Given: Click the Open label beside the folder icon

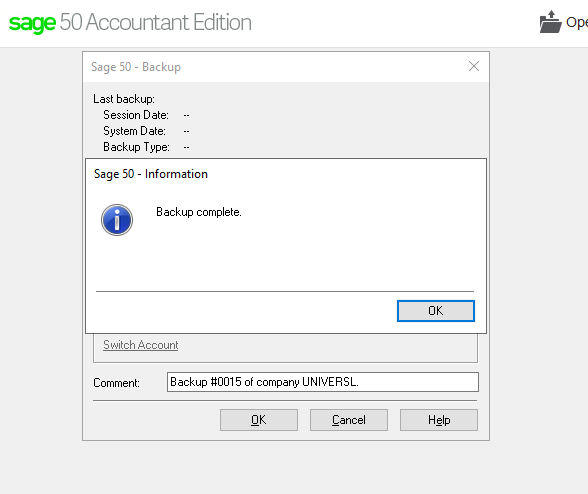Looking at the screenshot, I should click(x=577, y=23).
